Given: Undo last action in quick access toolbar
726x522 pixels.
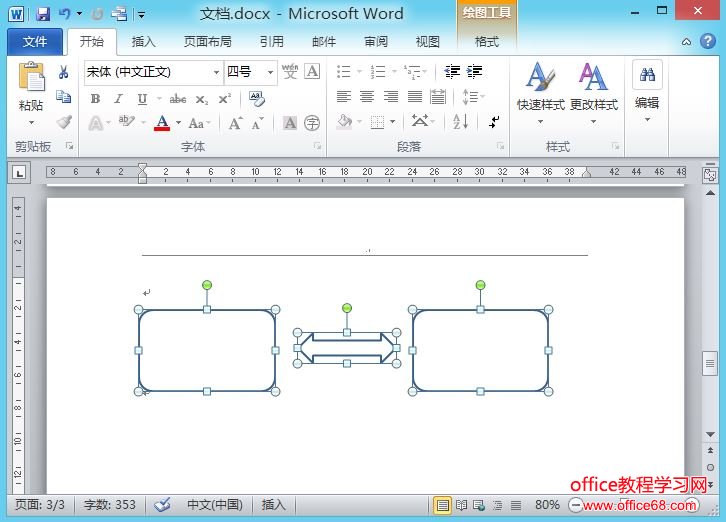Looking at the screenshot, I should 65,14.
